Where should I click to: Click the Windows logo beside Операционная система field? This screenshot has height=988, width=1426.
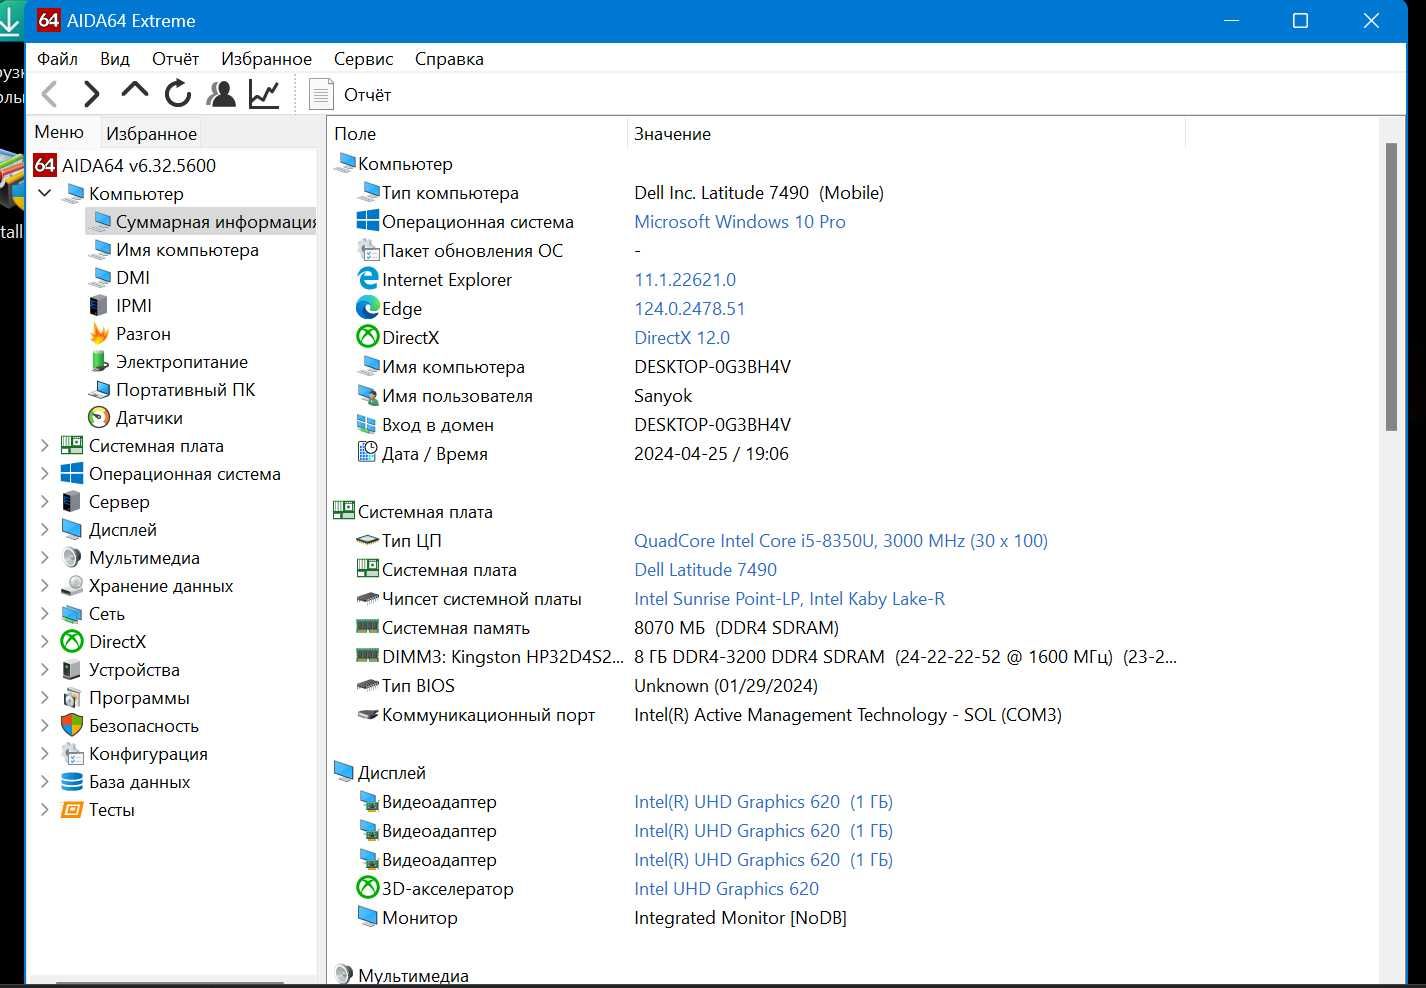pyautogui.click(x=367, y=221)
